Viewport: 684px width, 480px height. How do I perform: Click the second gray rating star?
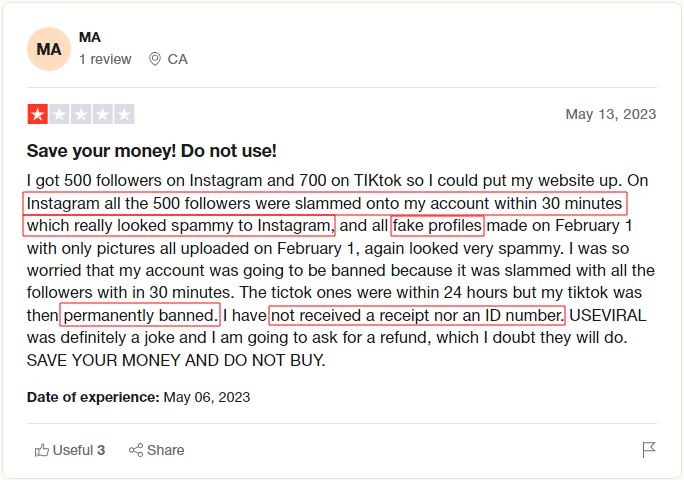pyautogui.click(x=59, y=114)
